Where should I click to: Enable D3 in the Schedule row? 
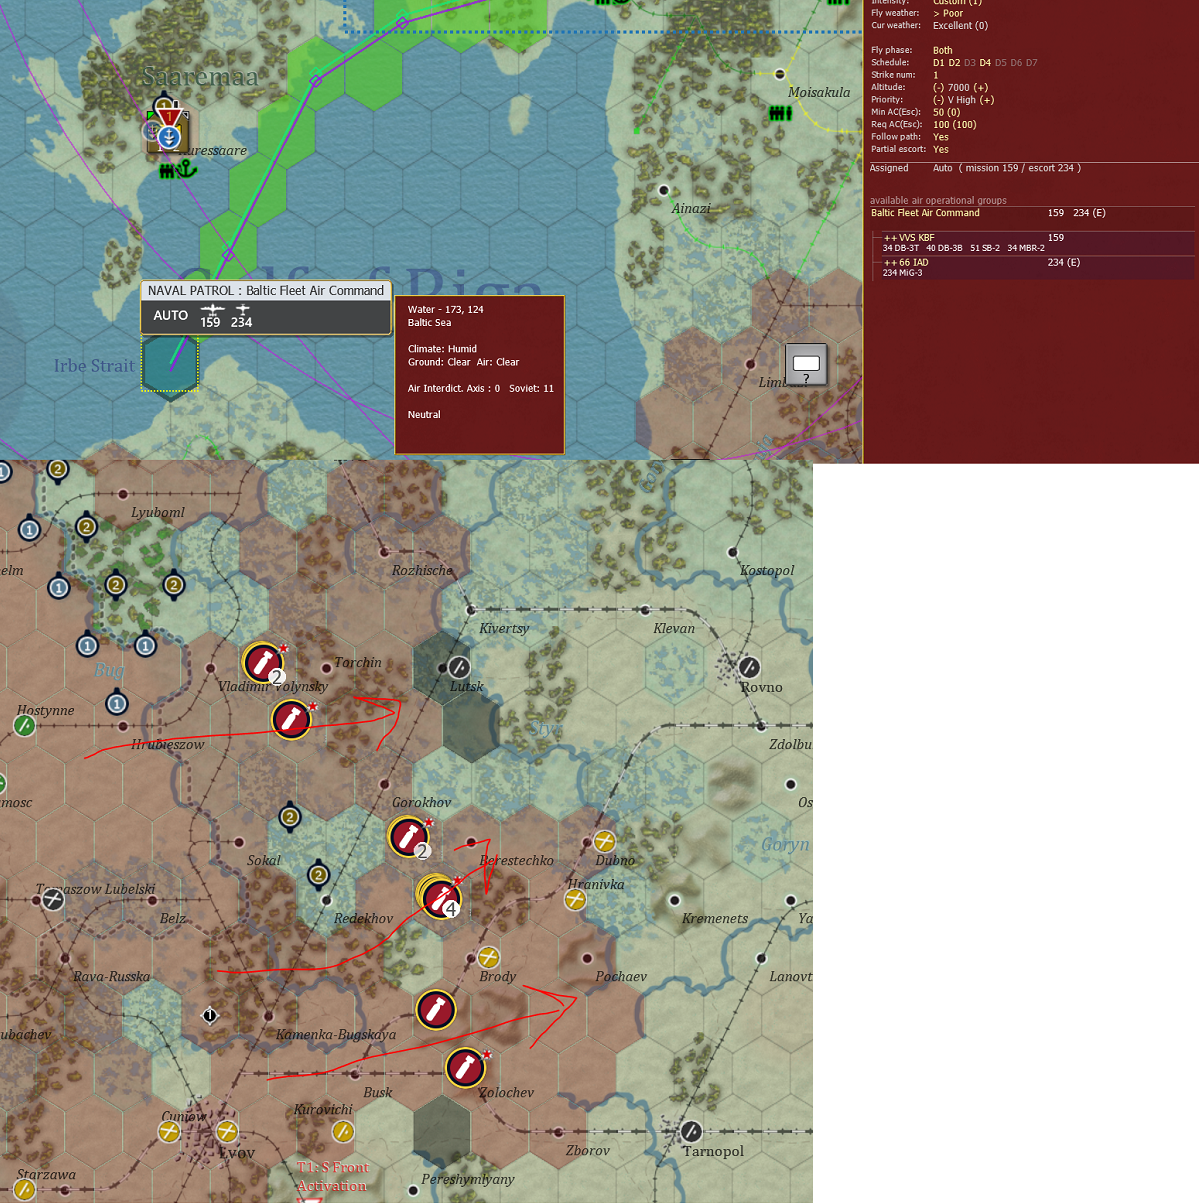click(969, 63)
